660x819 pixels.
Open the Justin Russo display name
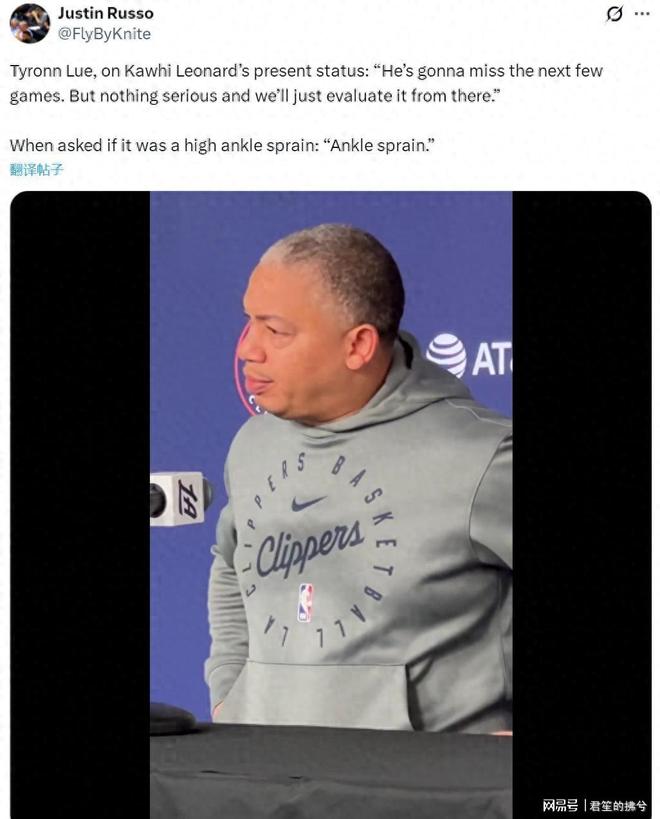(x=105, y=13)
